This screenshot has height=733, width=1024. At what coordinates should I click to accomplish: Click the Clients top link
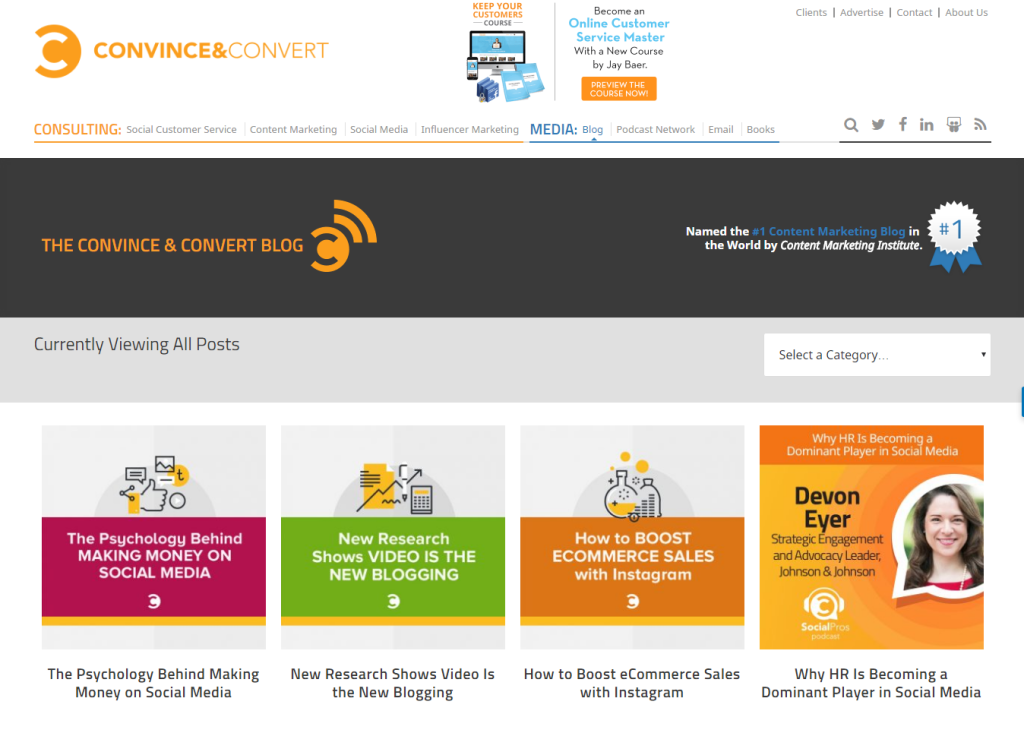tap(811, 12)
